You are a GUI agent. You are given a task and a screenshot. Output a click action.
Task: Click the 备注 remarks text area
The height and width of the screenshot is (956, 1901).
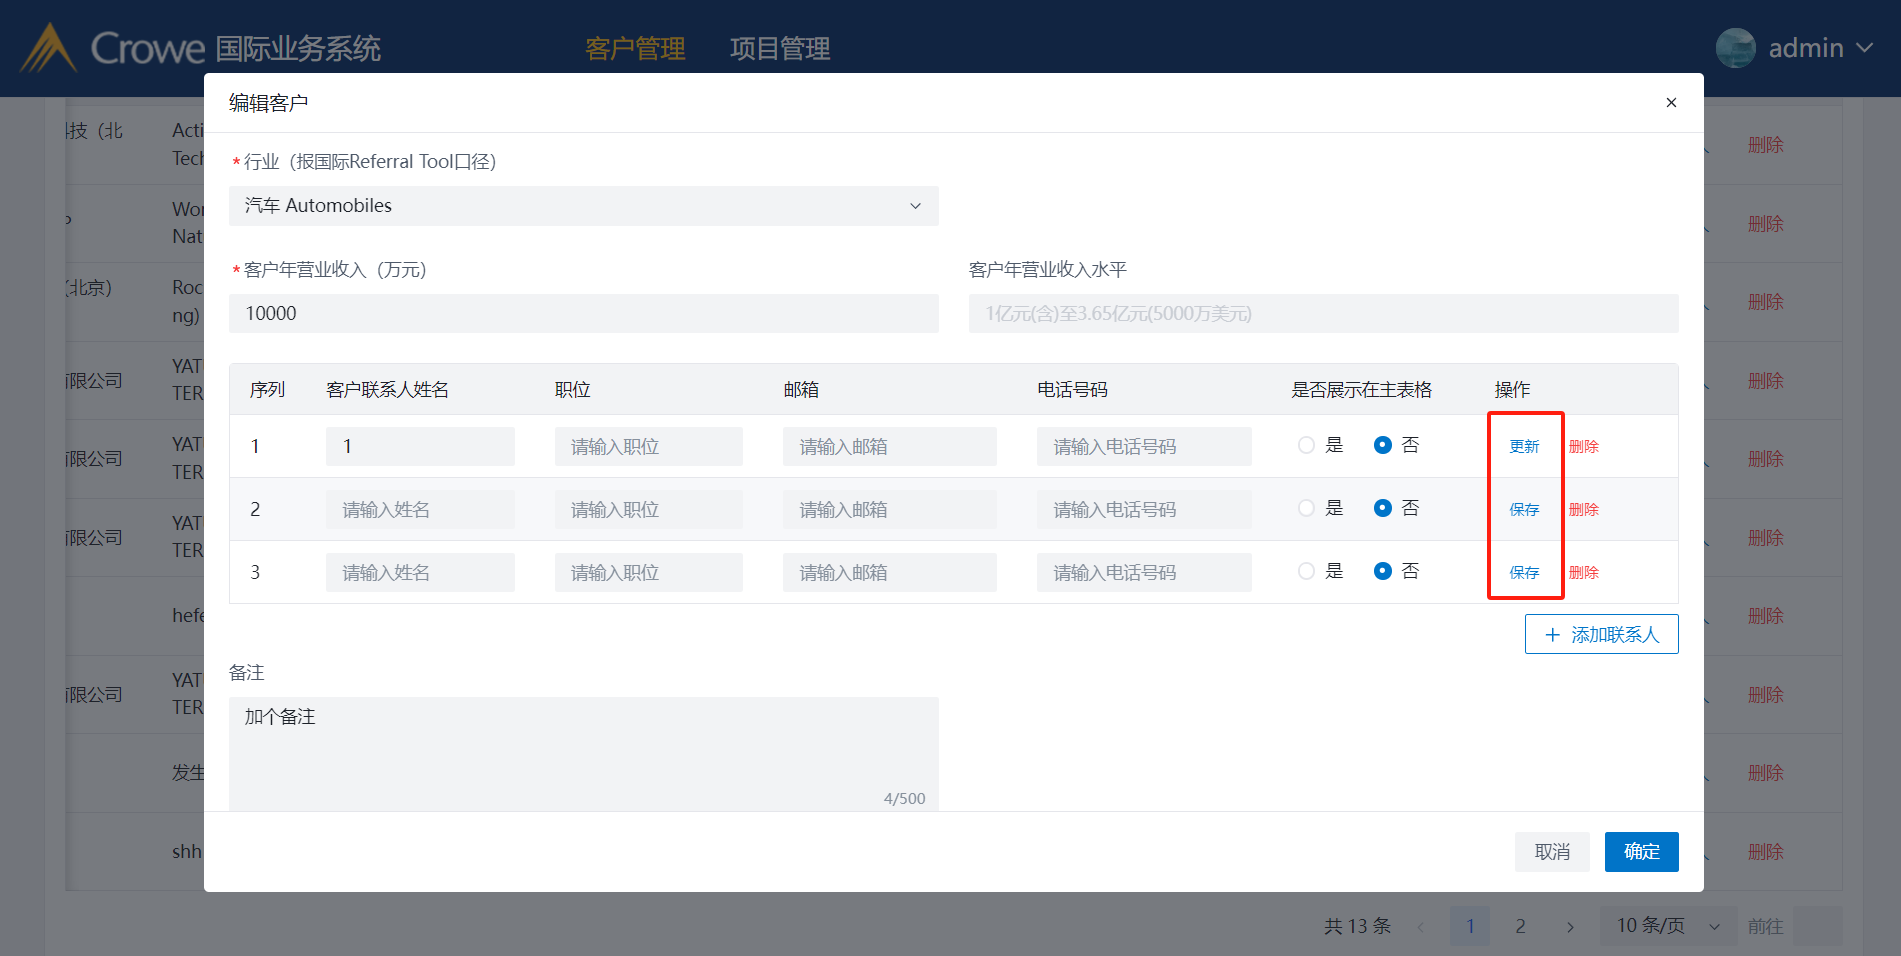[583, 752]
